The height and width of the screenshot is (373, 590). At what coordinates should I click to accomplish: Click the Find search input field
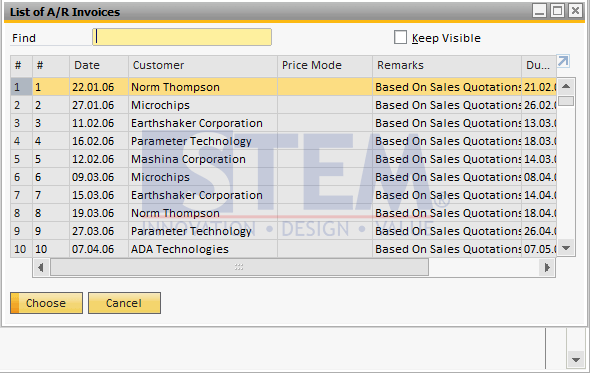182,37
